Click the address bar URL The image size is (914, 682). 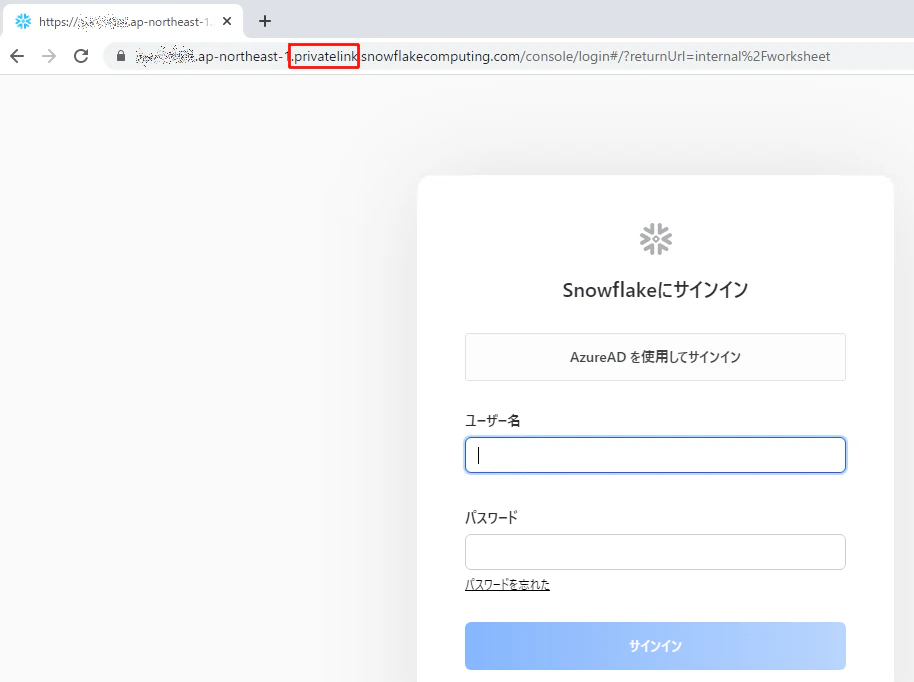click(483, 56)
